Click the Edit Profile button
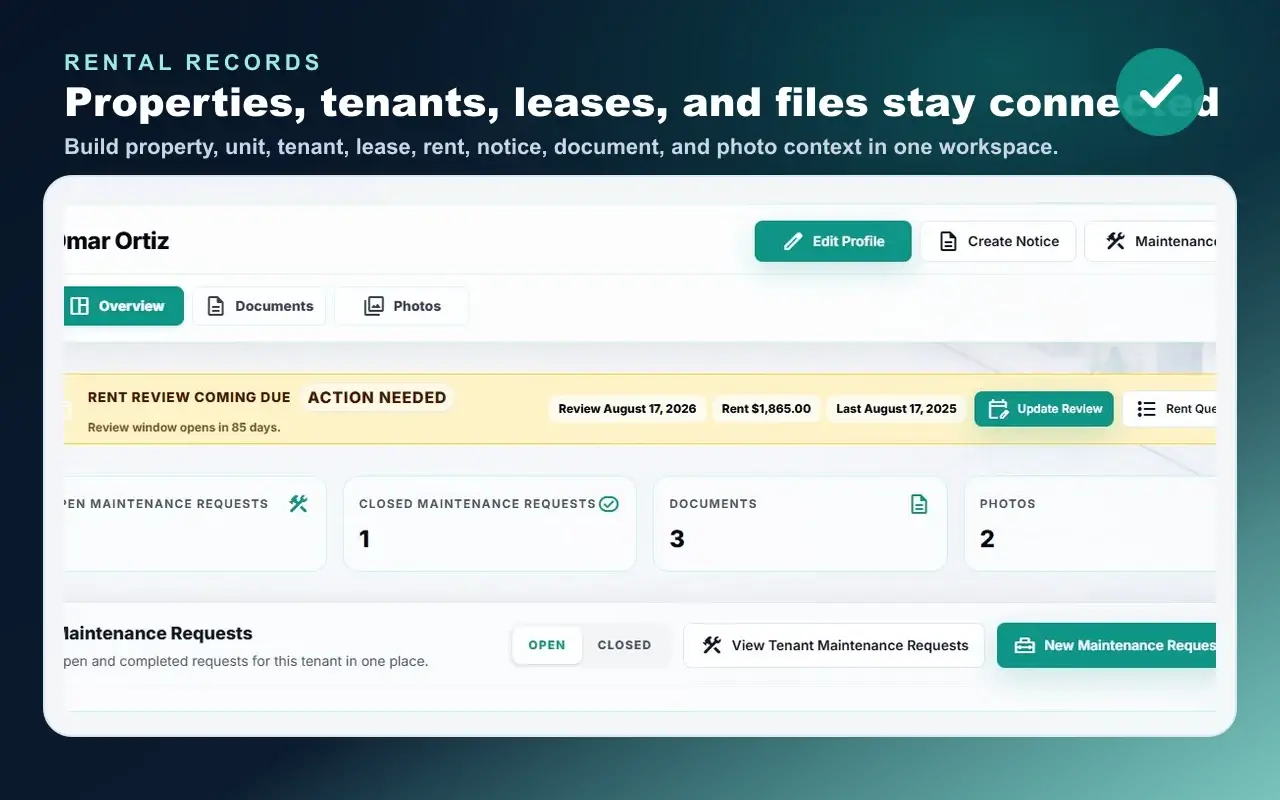 point(833,241)
